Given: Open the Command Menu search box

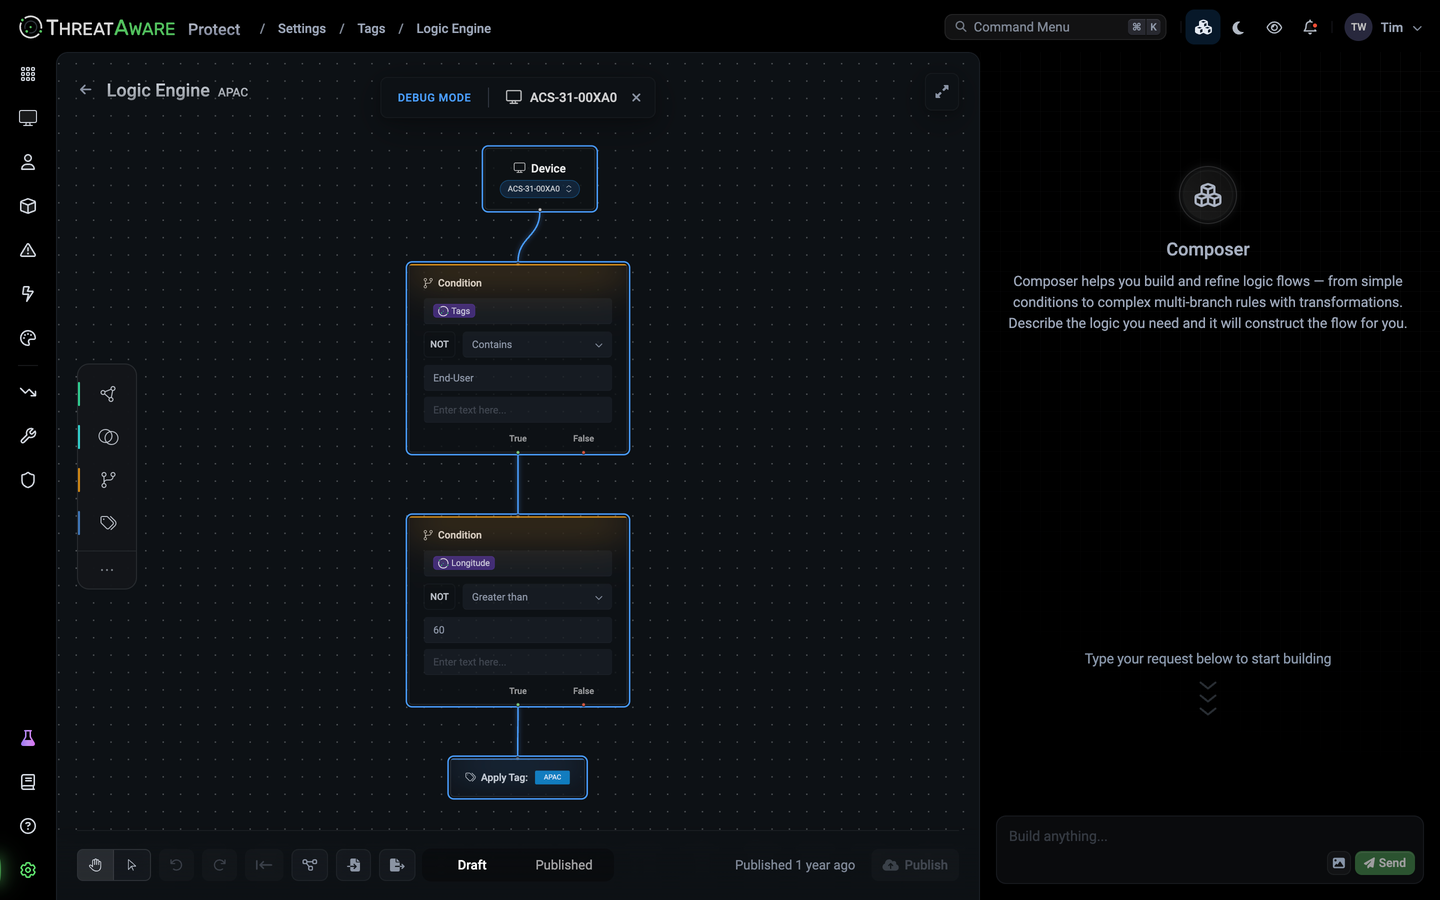Looking at the screenshot, I should pos(1055,27).
